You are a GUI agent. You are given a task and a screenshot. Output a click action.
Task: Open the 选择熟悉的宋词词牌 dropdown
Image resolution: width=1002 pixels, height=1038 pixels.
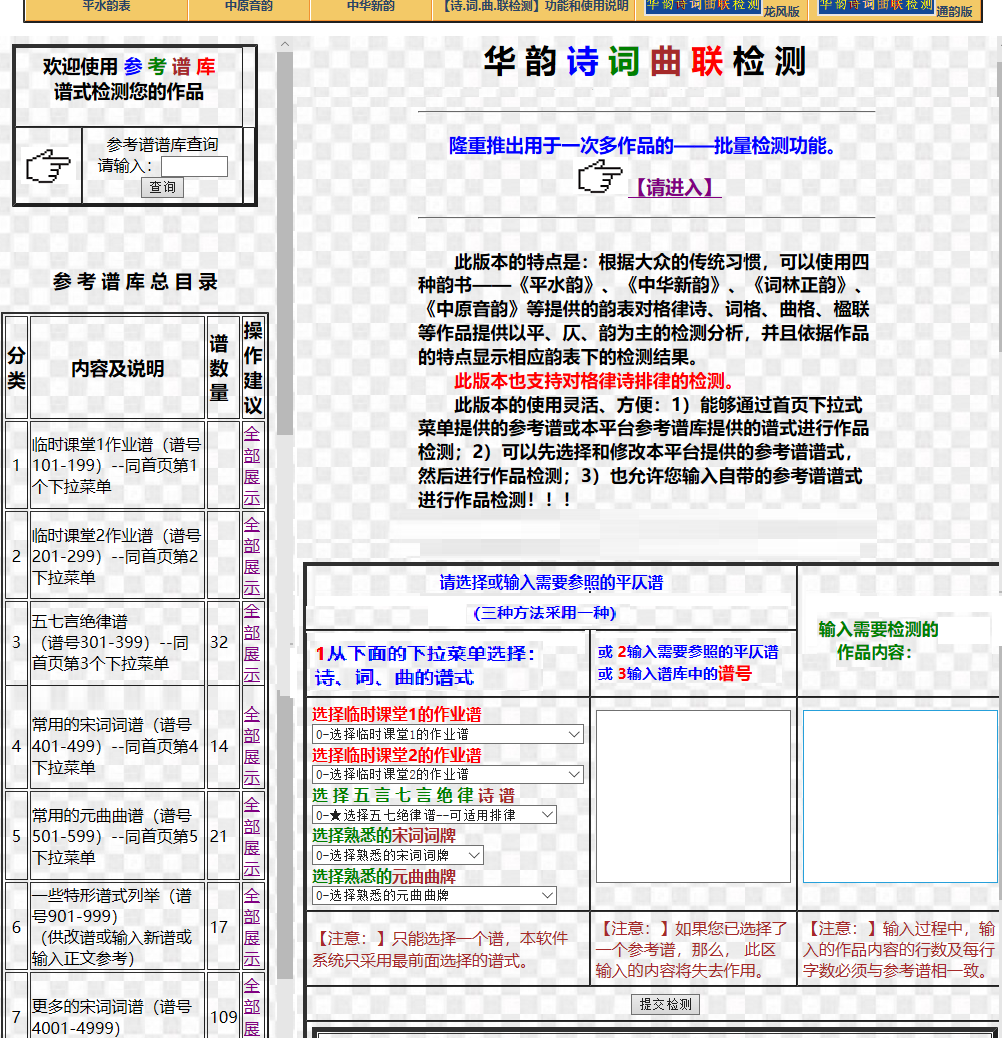[397, 855]
